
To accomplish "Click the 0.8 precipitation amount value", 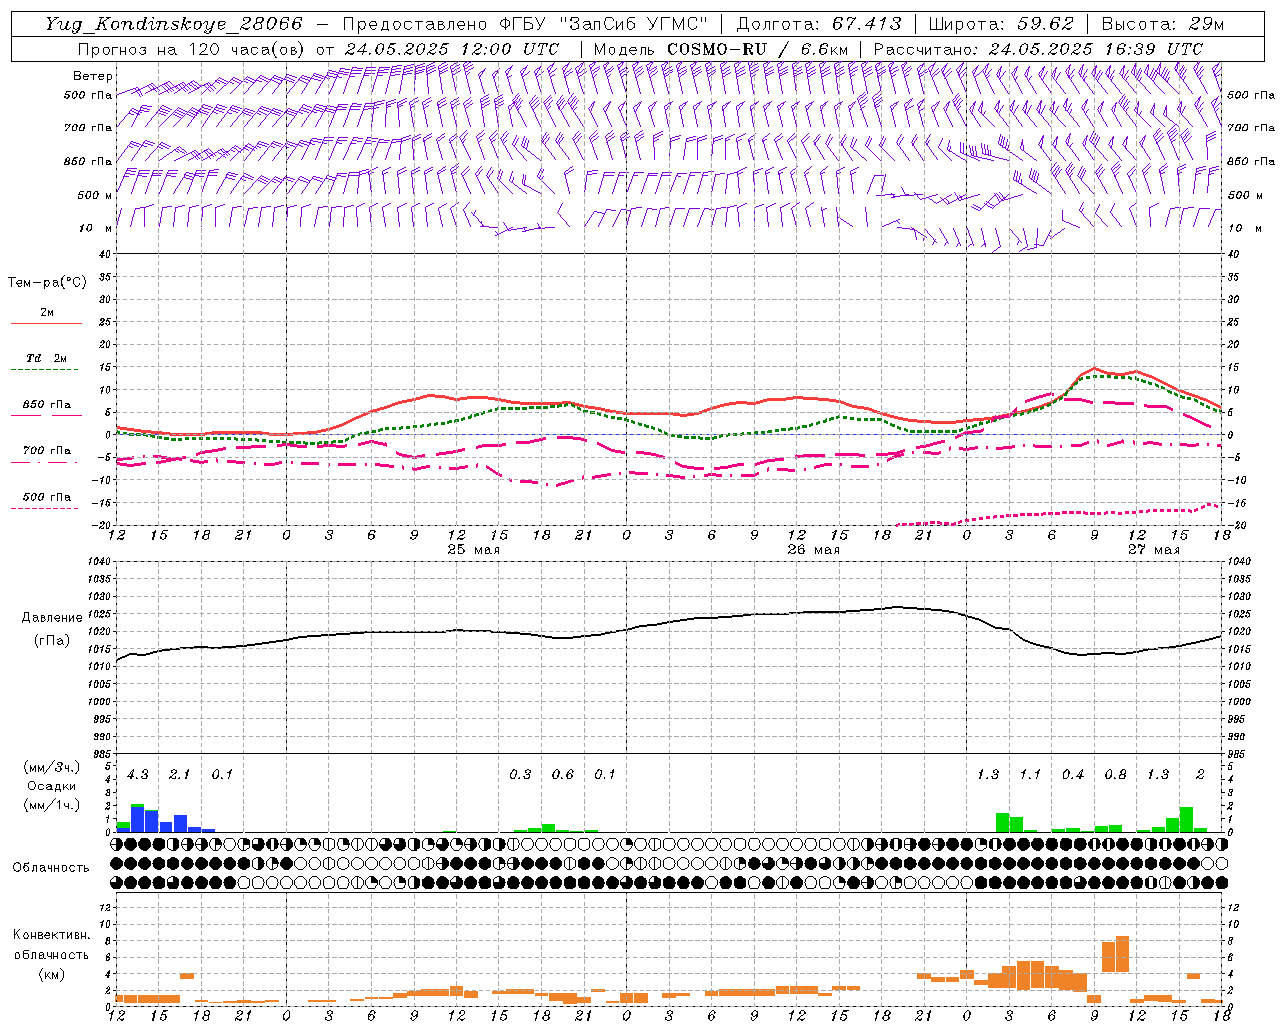I will point(1115,775).
